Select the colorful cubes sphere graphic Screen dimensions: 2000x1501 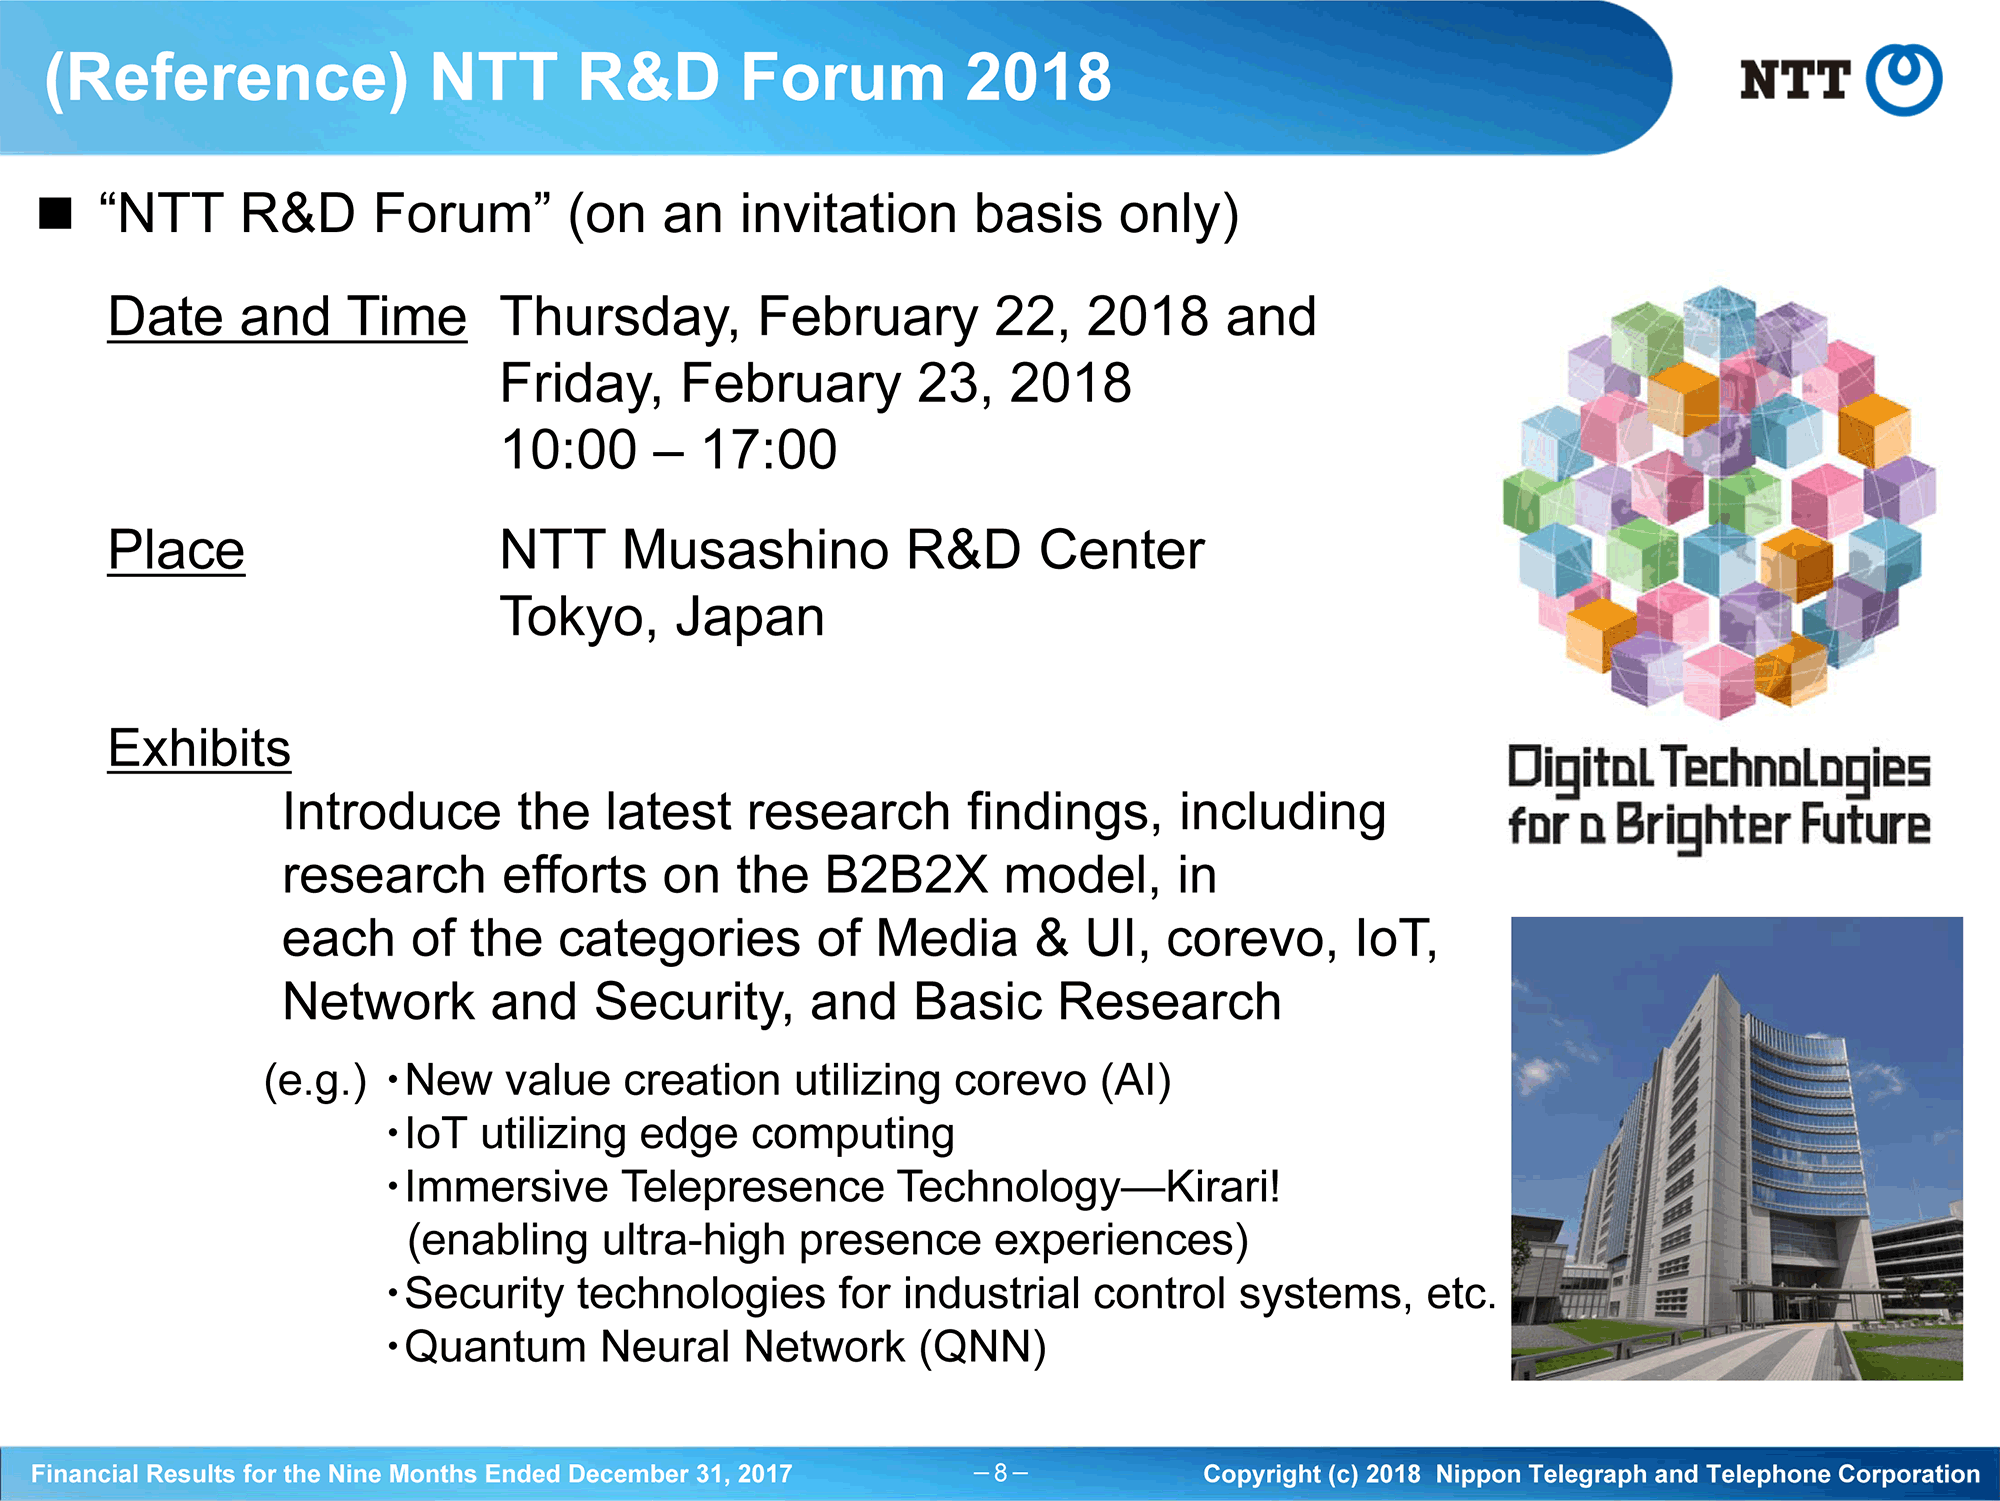[1719, 503]
